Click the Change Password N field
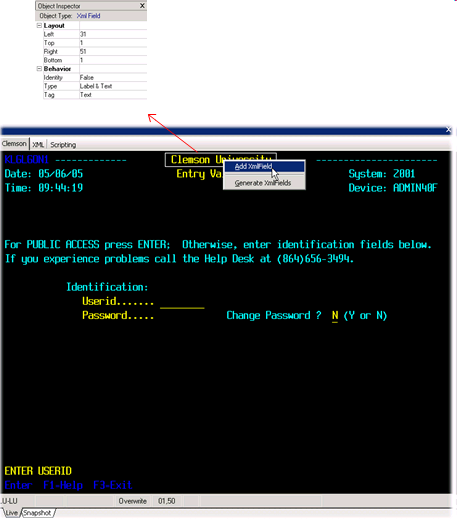 [335, 316]
